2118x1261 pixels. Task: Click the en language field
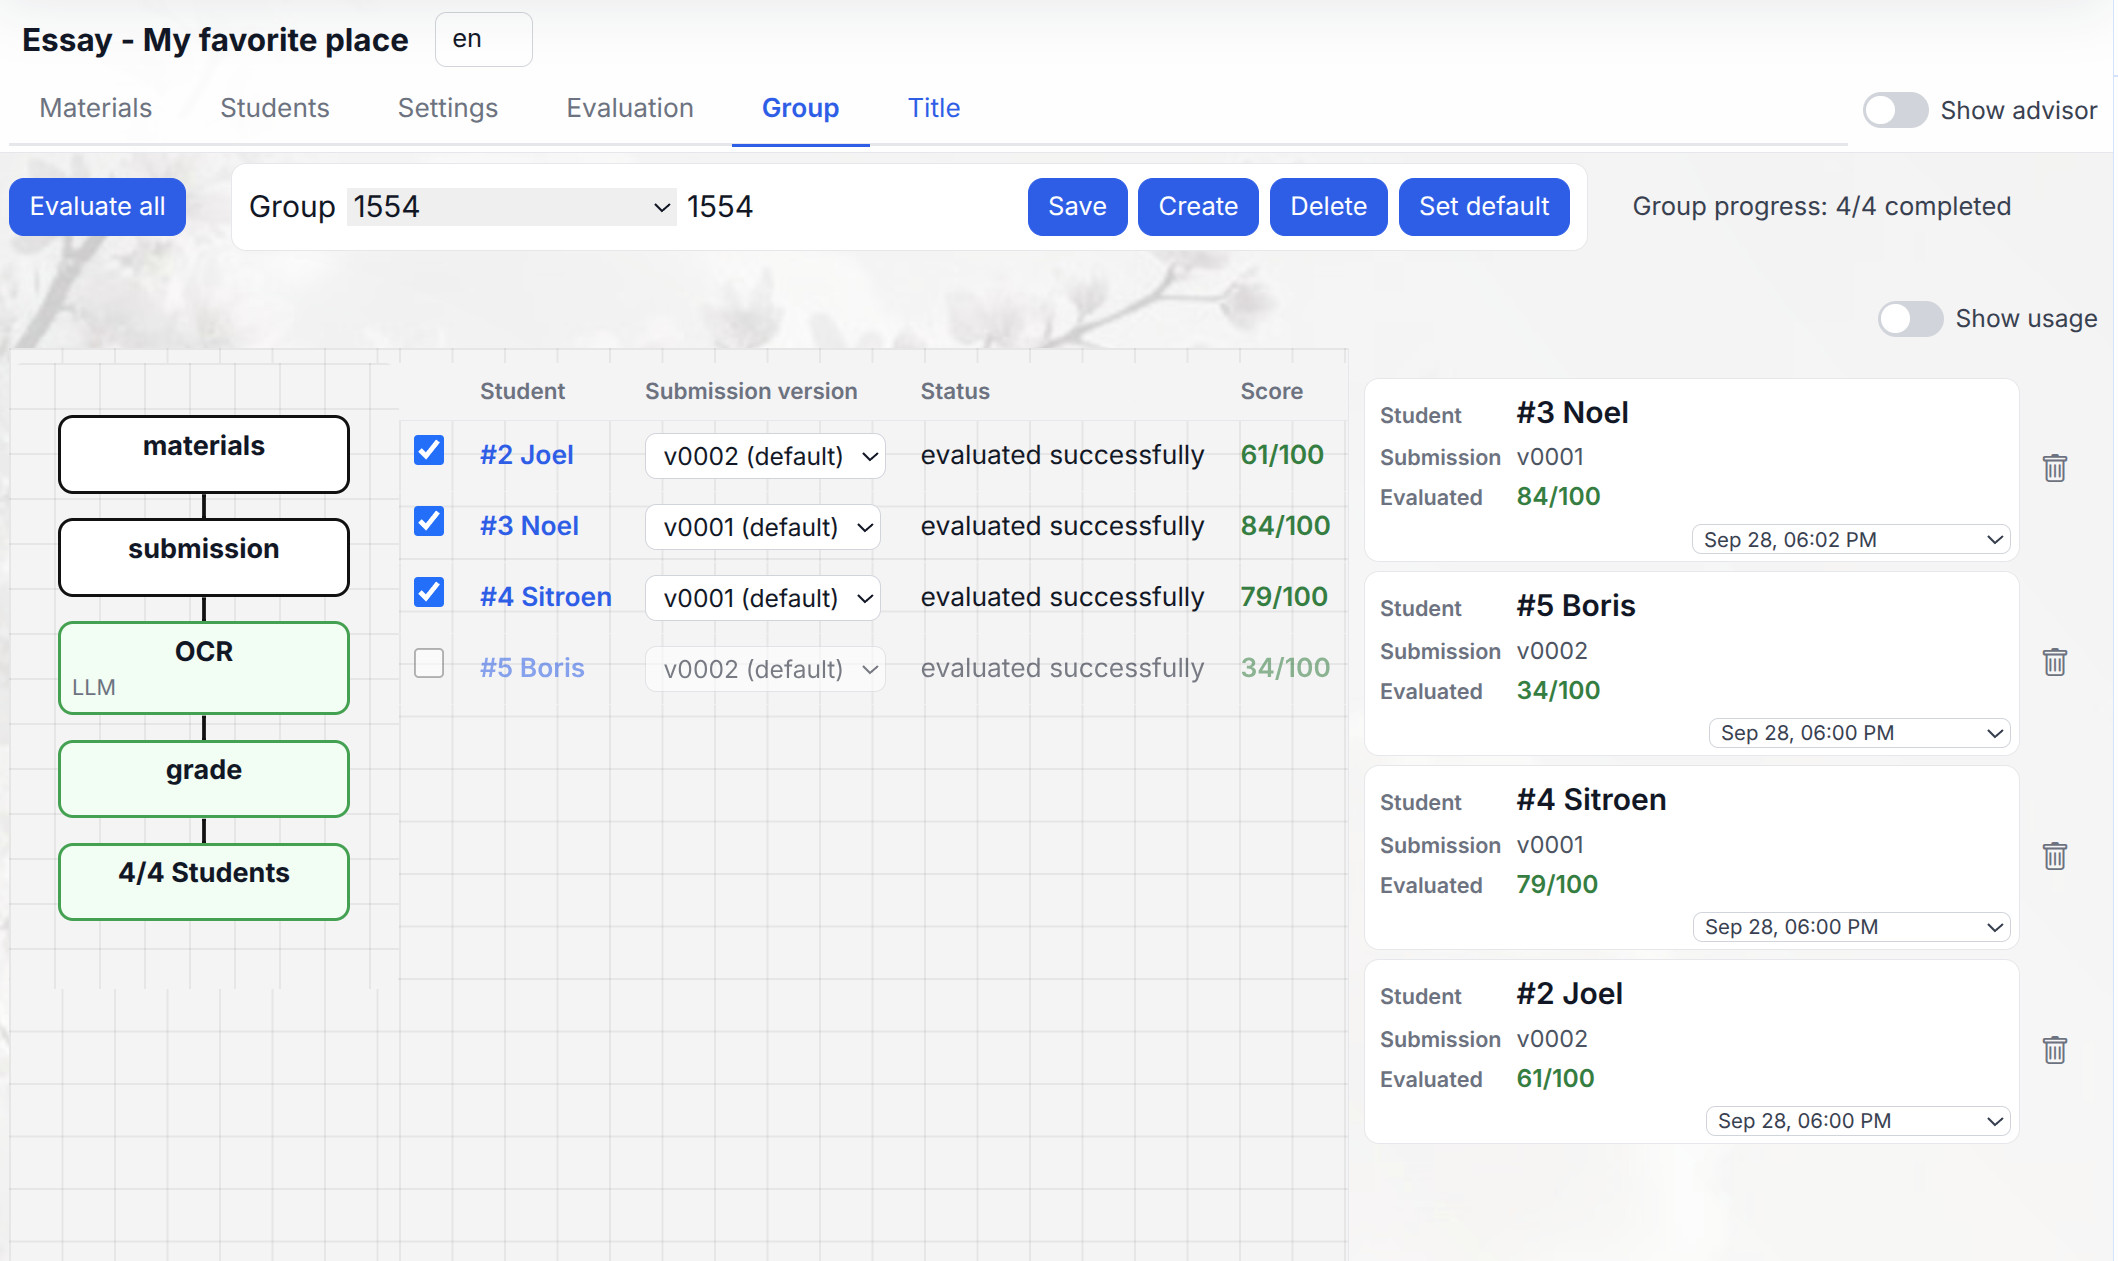[x=484, y=39]
